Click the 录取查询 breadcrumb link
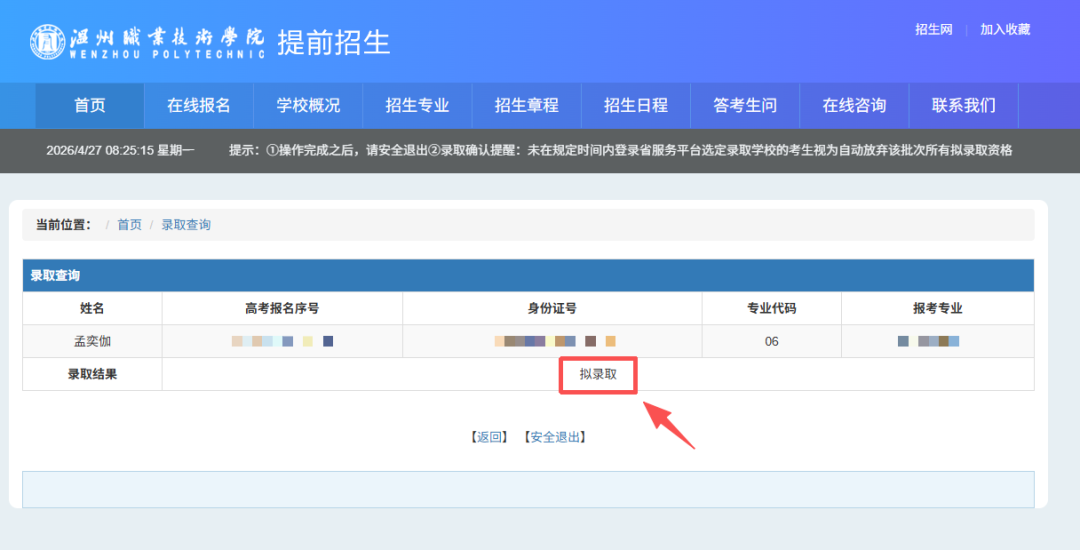 [186, 225]
